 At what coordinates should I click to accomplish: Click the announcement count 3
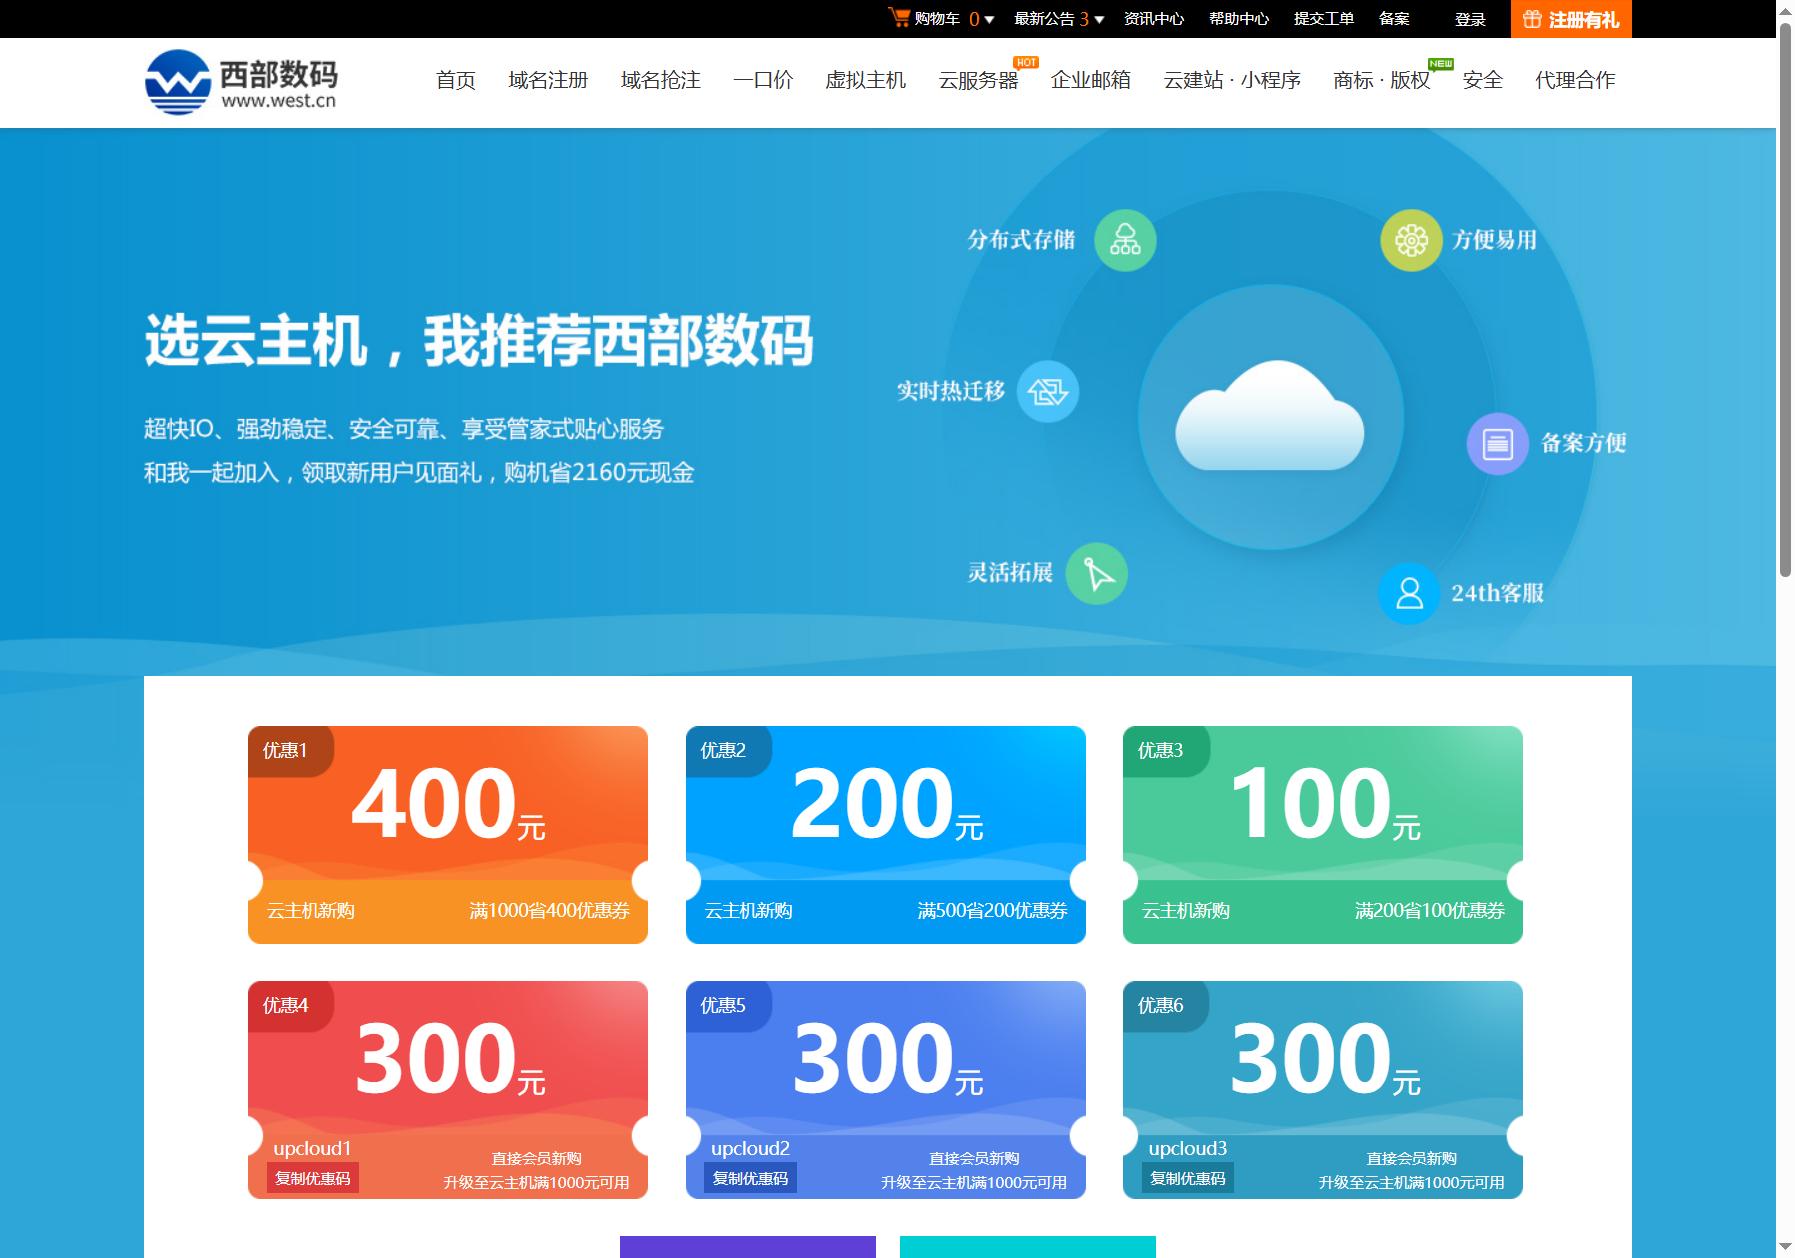click(1084, 19)
